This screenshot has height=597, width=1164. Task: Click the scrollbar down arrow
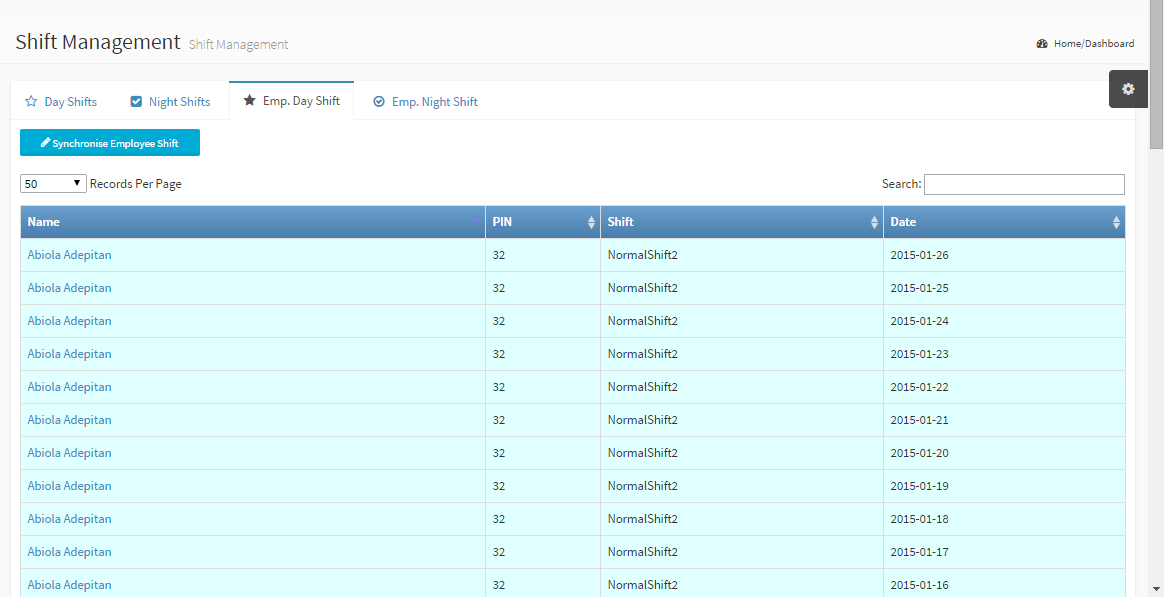(x=1156, y=589)
